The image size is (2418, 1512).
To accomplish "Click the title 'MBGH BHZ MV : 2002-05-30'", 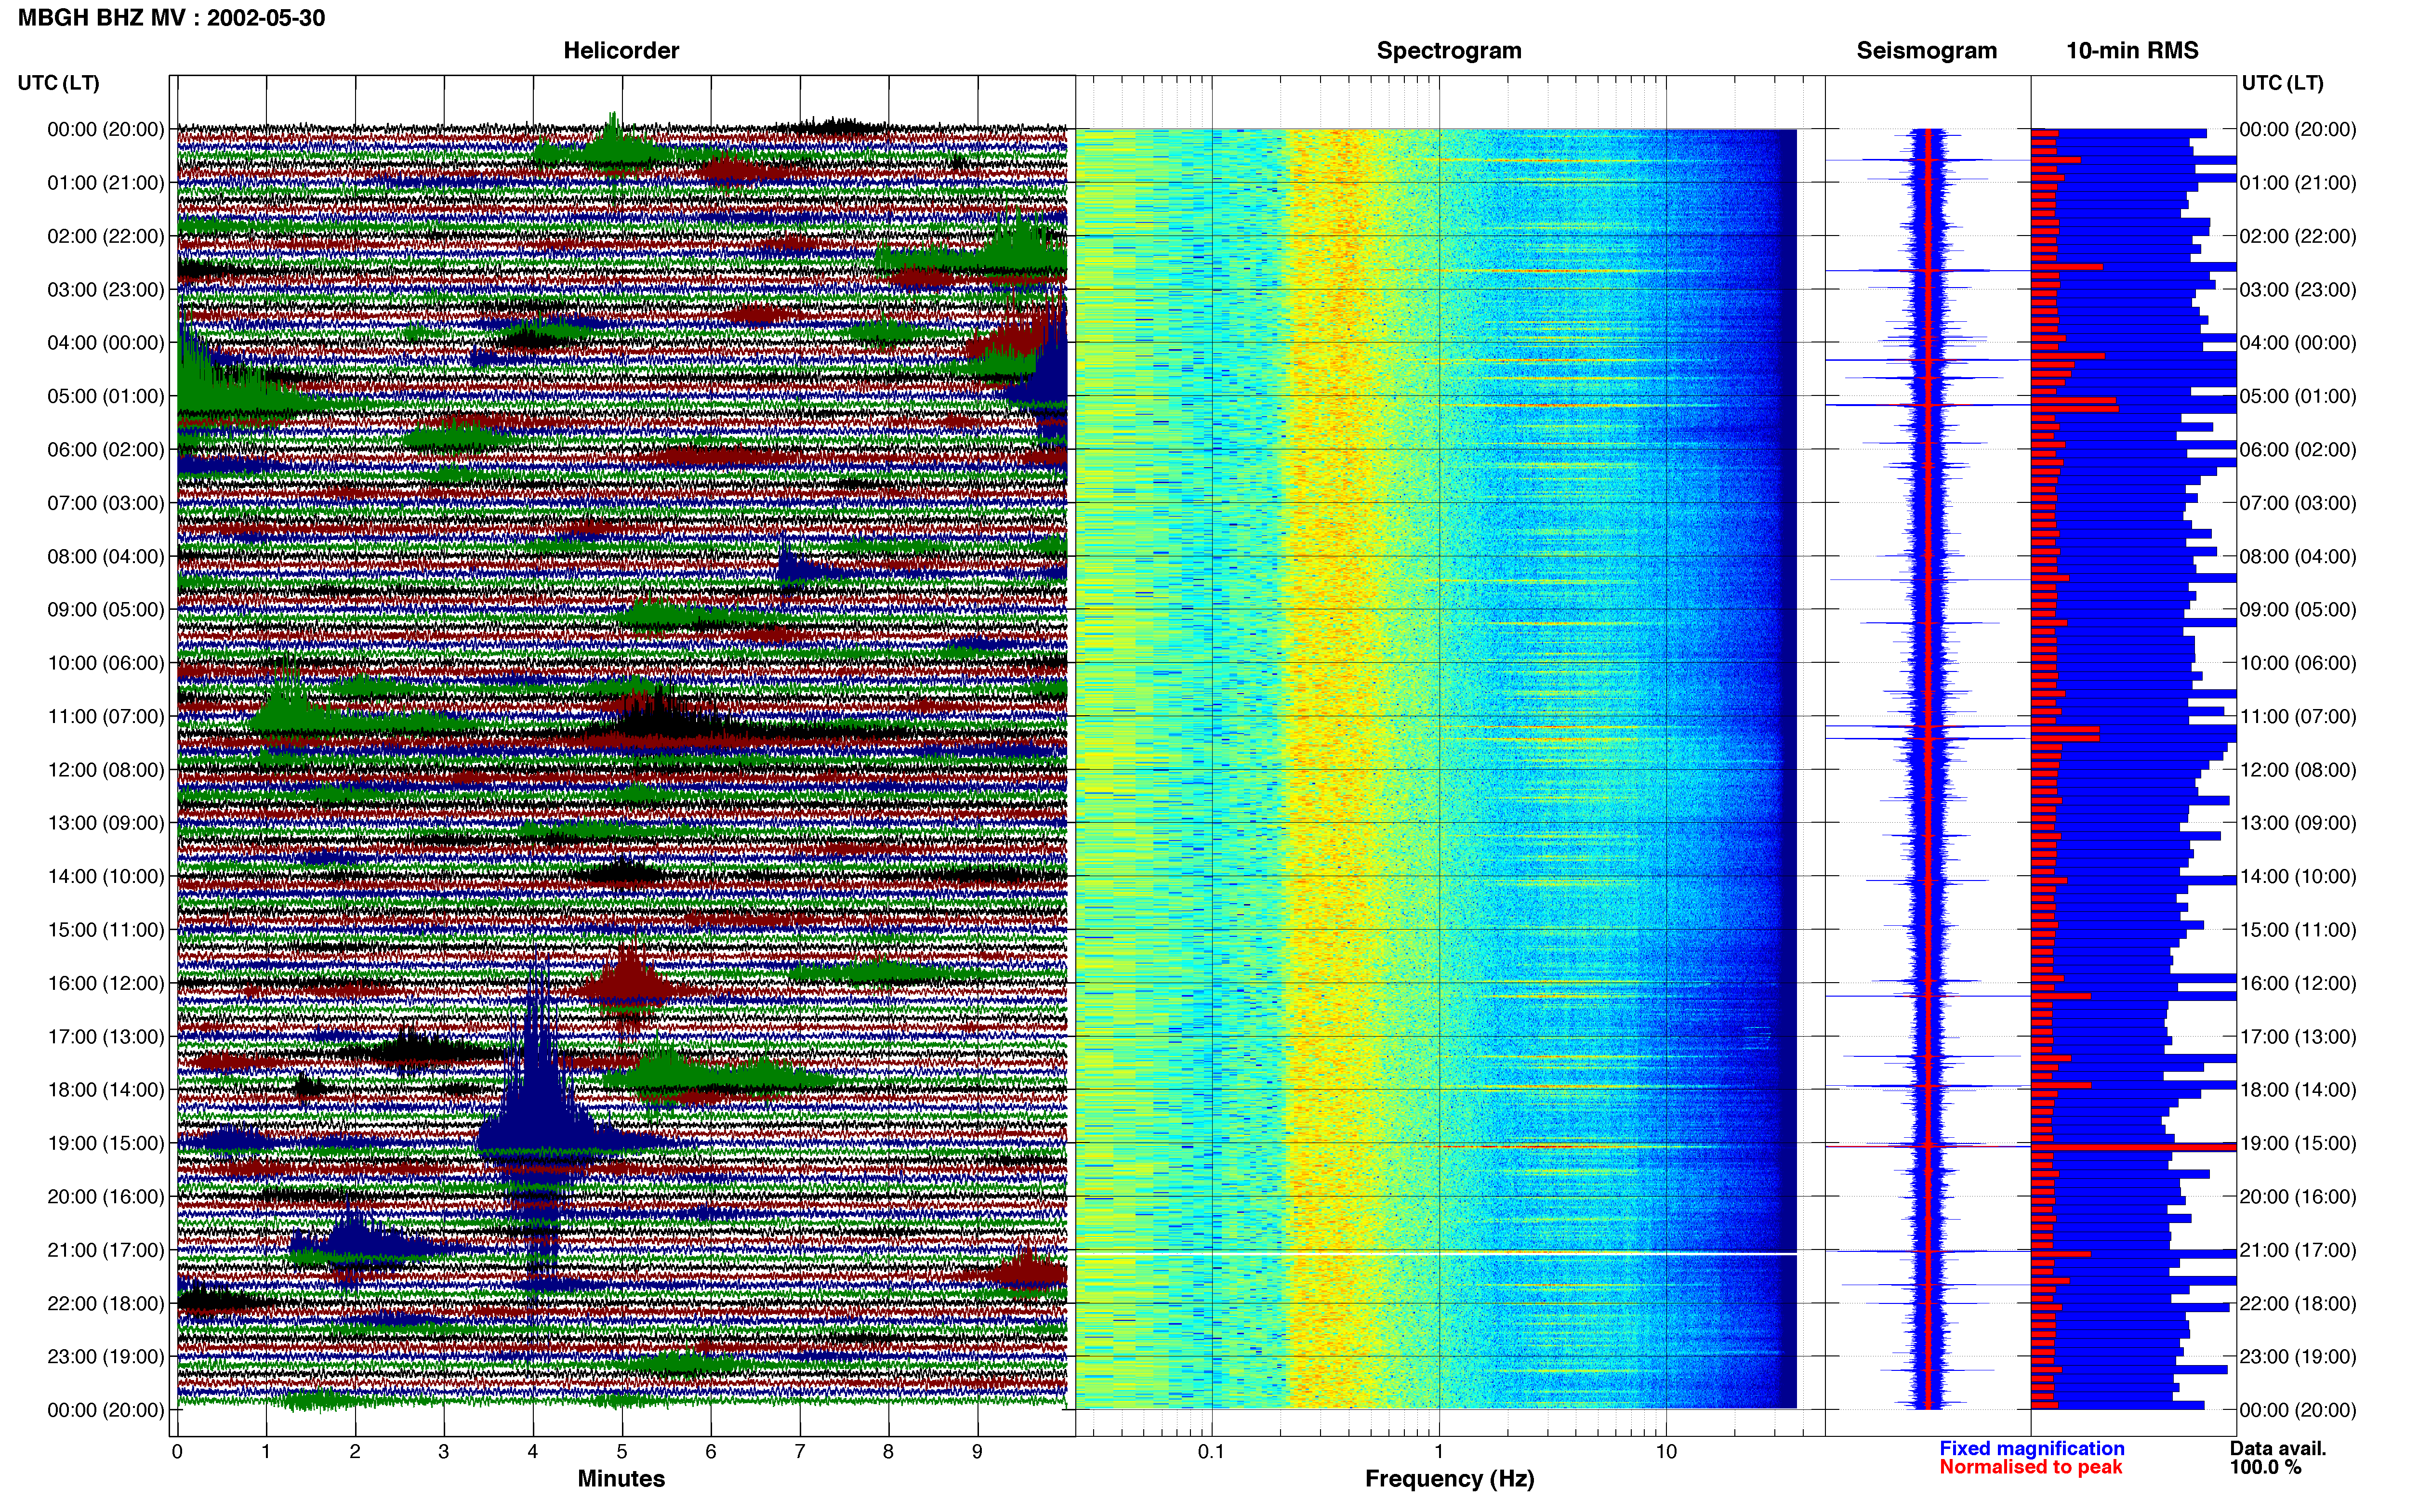I will pos(171,18).
